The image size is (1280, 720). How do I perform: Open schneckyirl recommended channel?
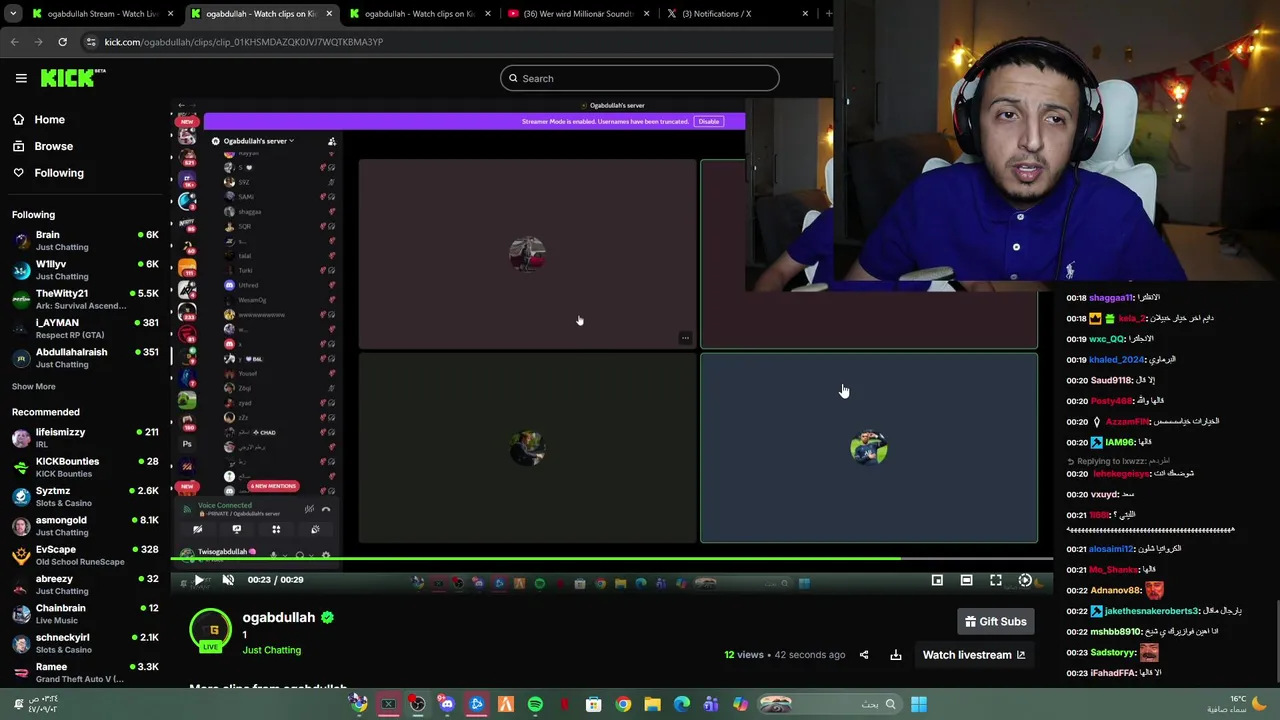[x=85, y=643]
